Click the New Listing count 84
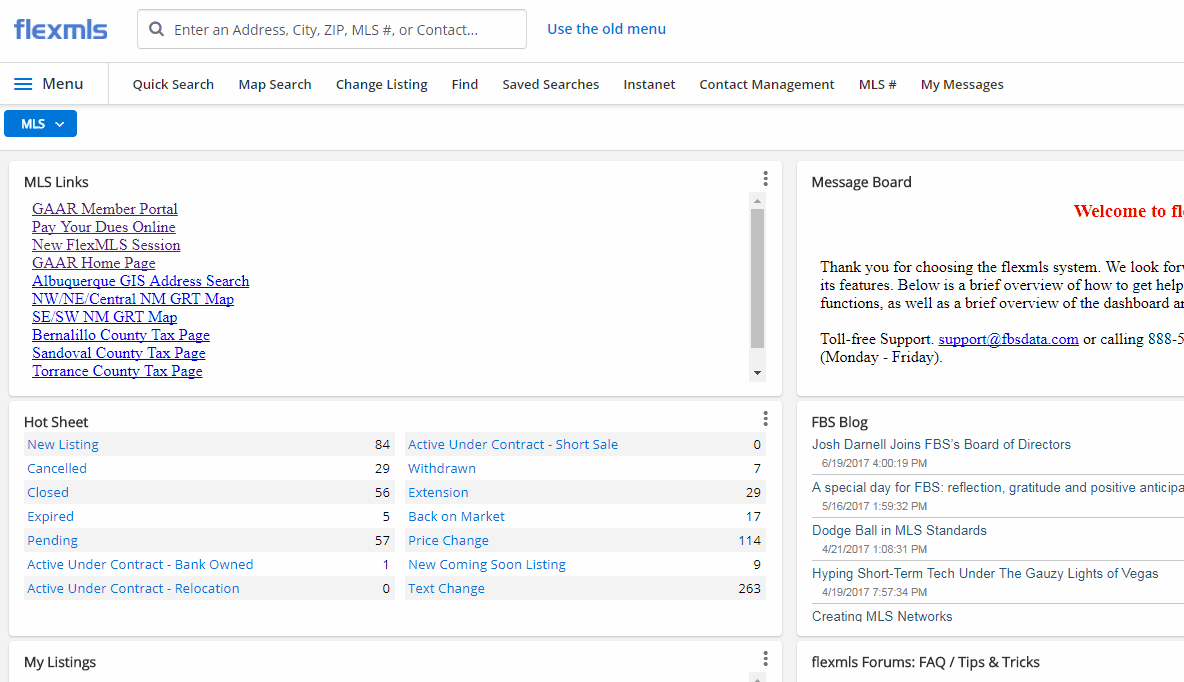 tap(382, 445)
